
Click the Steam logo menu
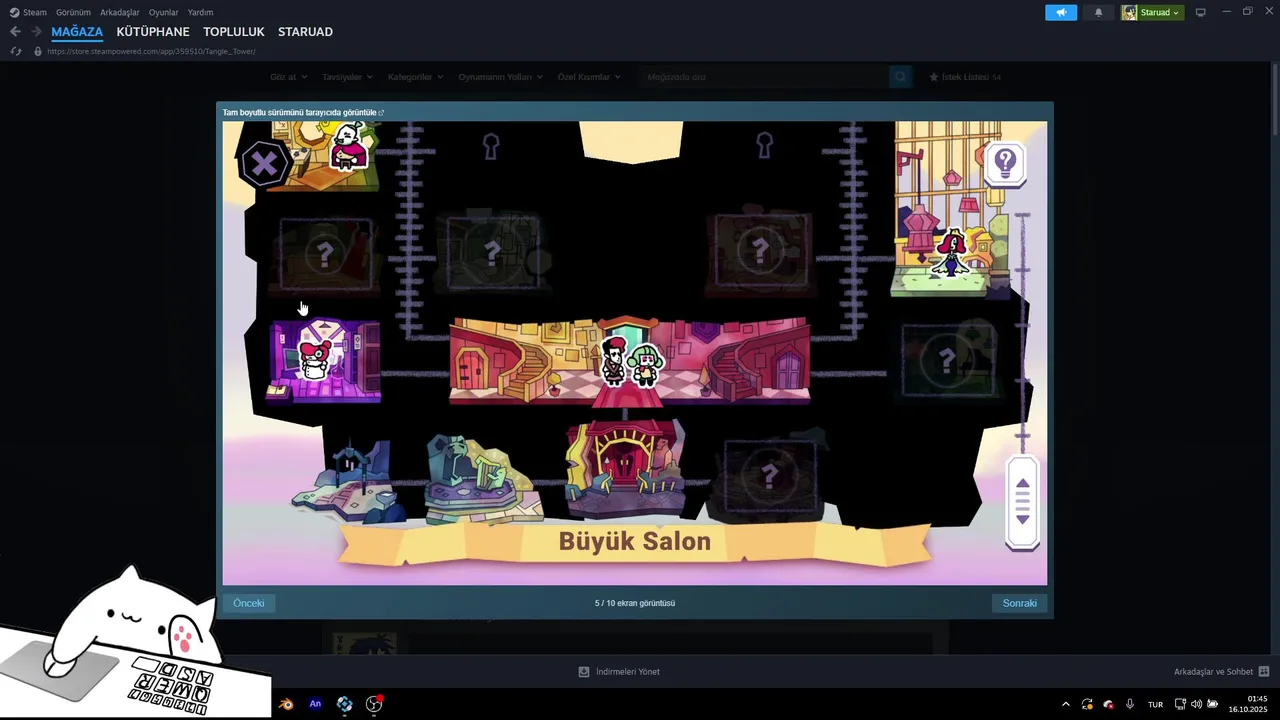(28, 12)
